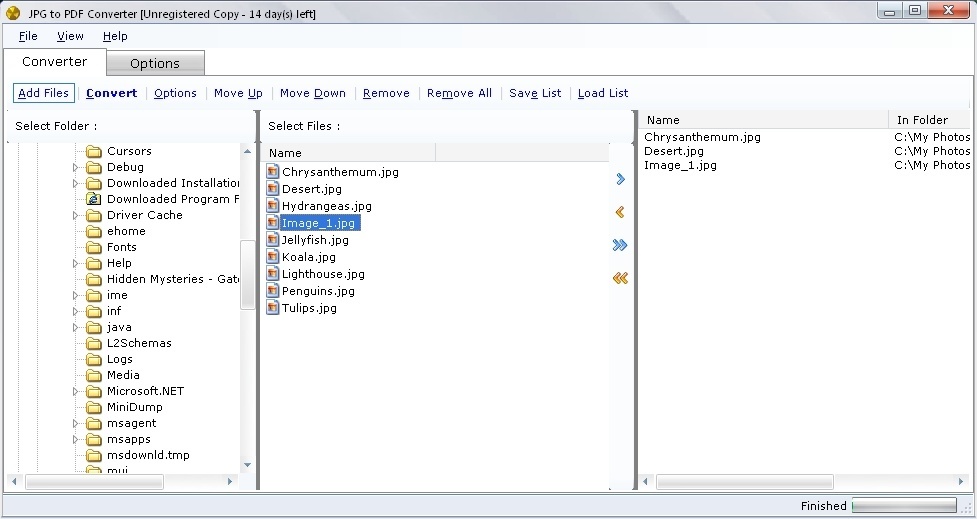977x519 pixels.
Task: Expand the Downloaded Installations folder node
Action: pyautogui.click(x=75, y=183)
